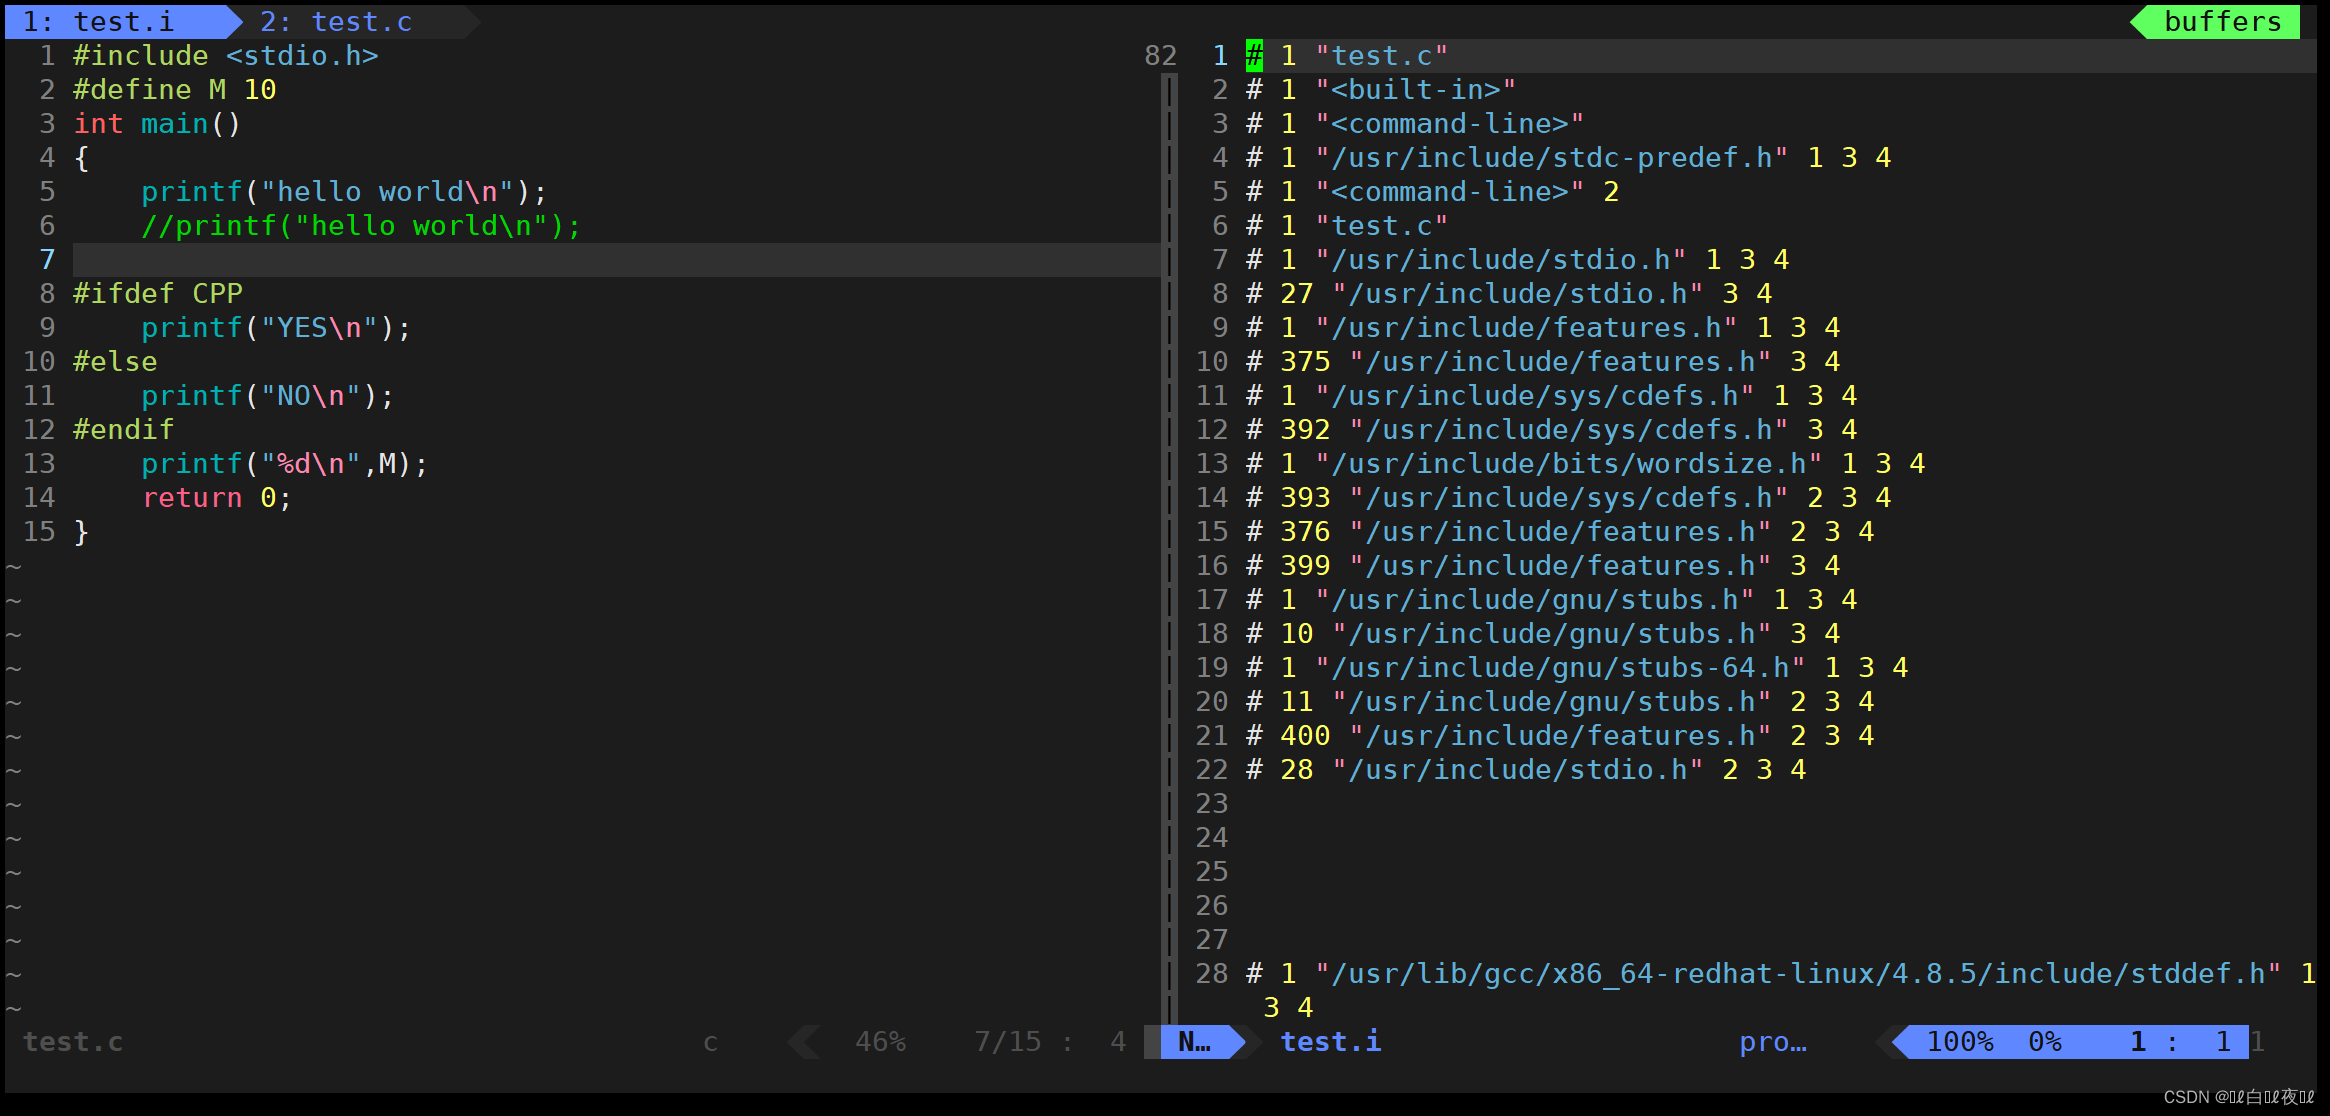The image size is (2330, 1116).
Task: Click the 82 line count indicator
Action: [x=1161, y=55]
